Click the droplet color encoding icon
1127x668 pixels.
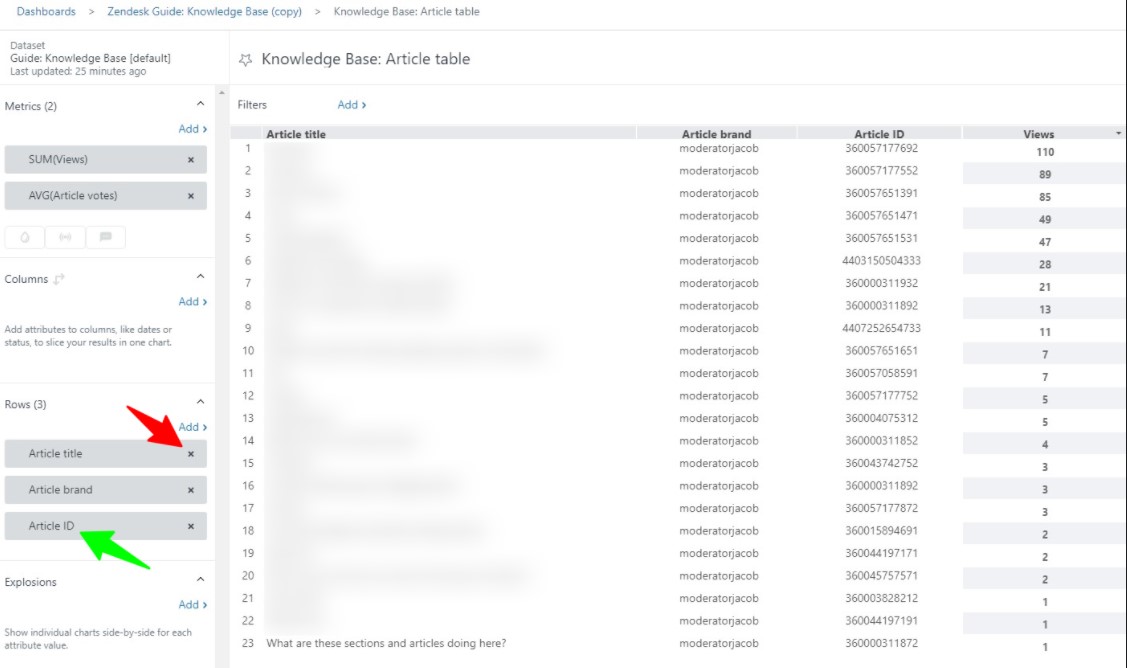pos(24,237)
